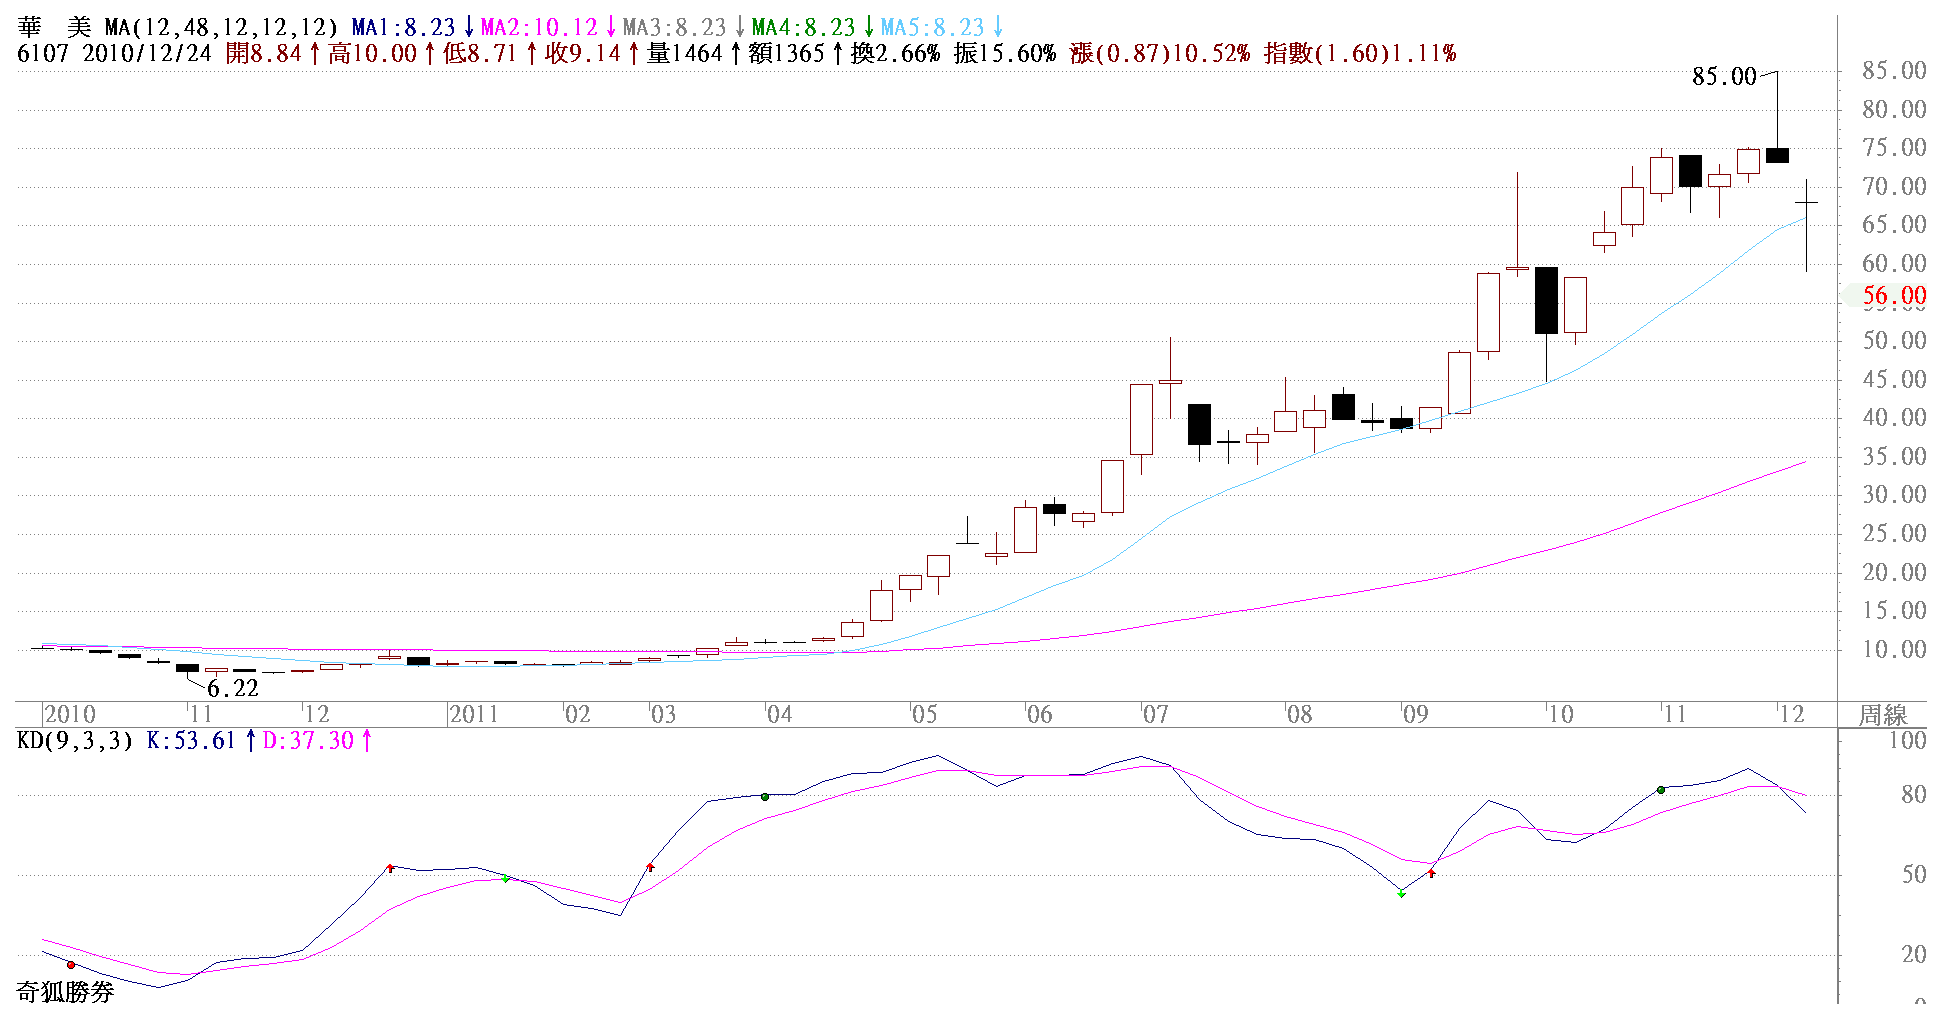Click the '07 month label on the date axis
This screenshot has width=1940, height=1020.
tap(1155, 714)
